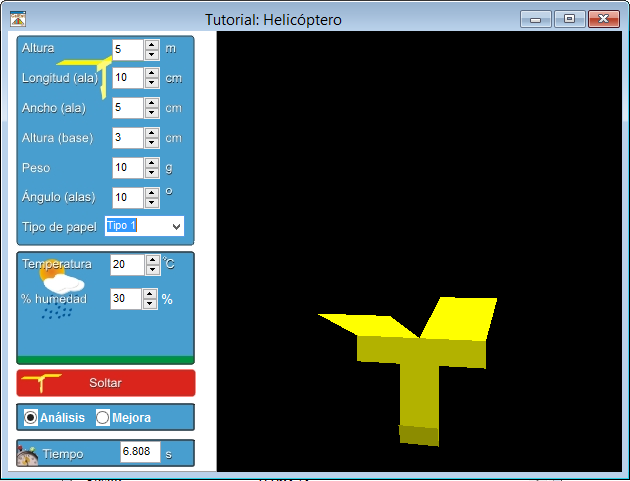Screen dimensions: 630x481
Task: Click the helicopter icon on the Soltar button
Action: pos(44,382)
